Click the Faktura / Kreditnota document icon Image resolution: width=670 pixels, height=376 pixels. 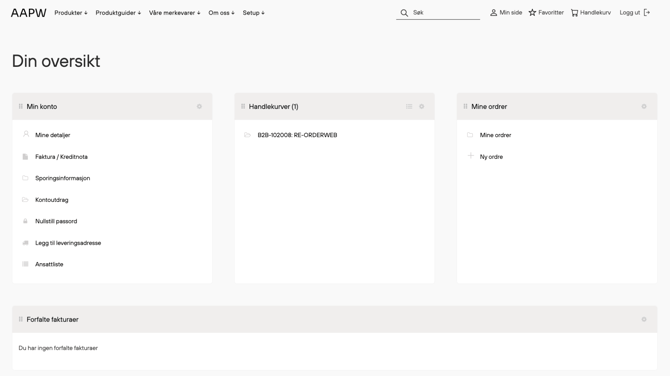click(25, 157)
